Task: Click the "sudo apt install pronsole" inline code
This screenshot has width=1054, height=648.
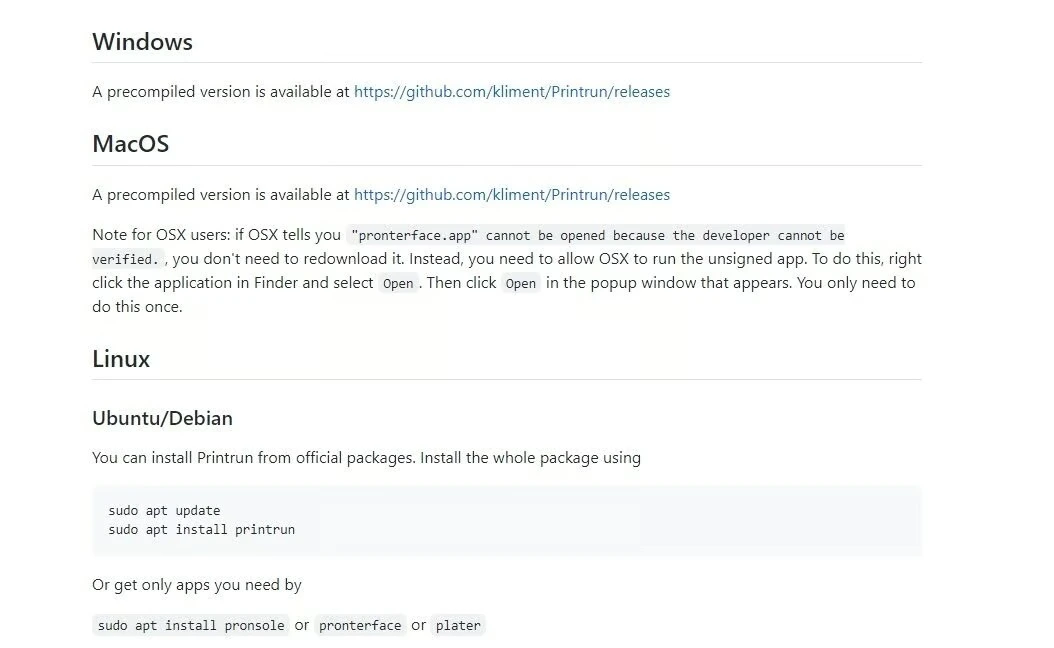Action: (x=191, y=626)
